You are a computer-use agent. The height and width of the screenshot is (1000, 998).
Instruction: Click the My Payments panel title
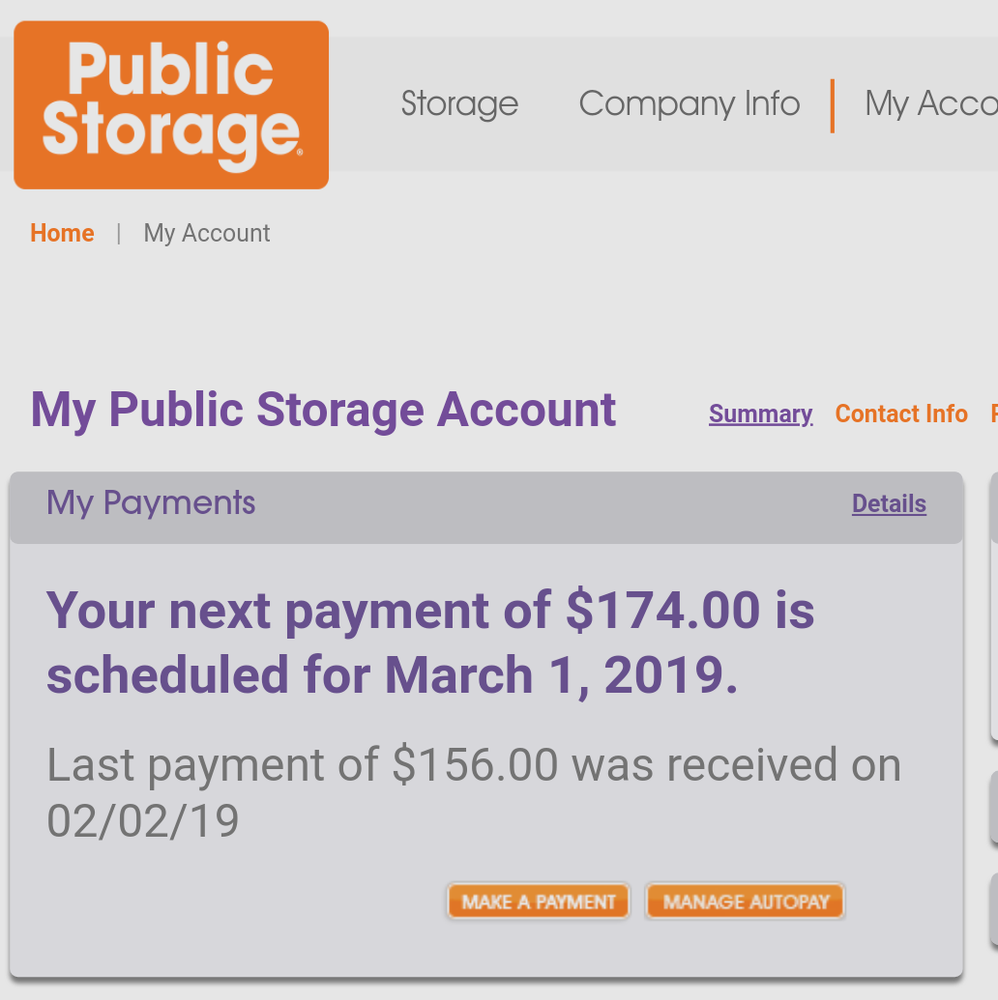pyautogui.click(x=151, y=503)
